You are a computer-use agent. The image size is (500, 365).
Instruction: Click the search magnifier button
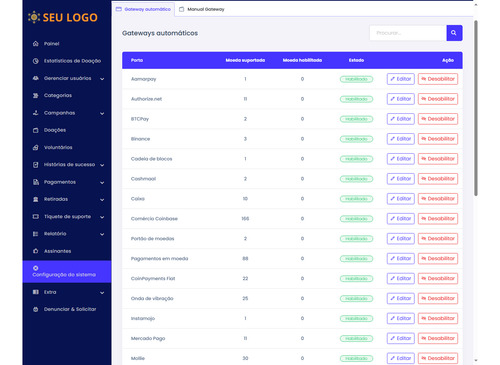[x=454, y=33]
